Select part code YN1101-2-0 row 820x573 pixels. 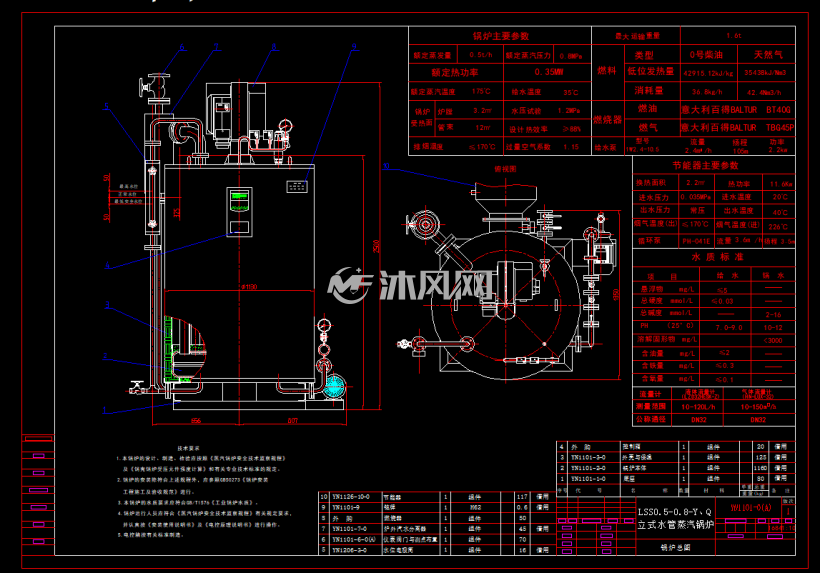tap(588, 468)
